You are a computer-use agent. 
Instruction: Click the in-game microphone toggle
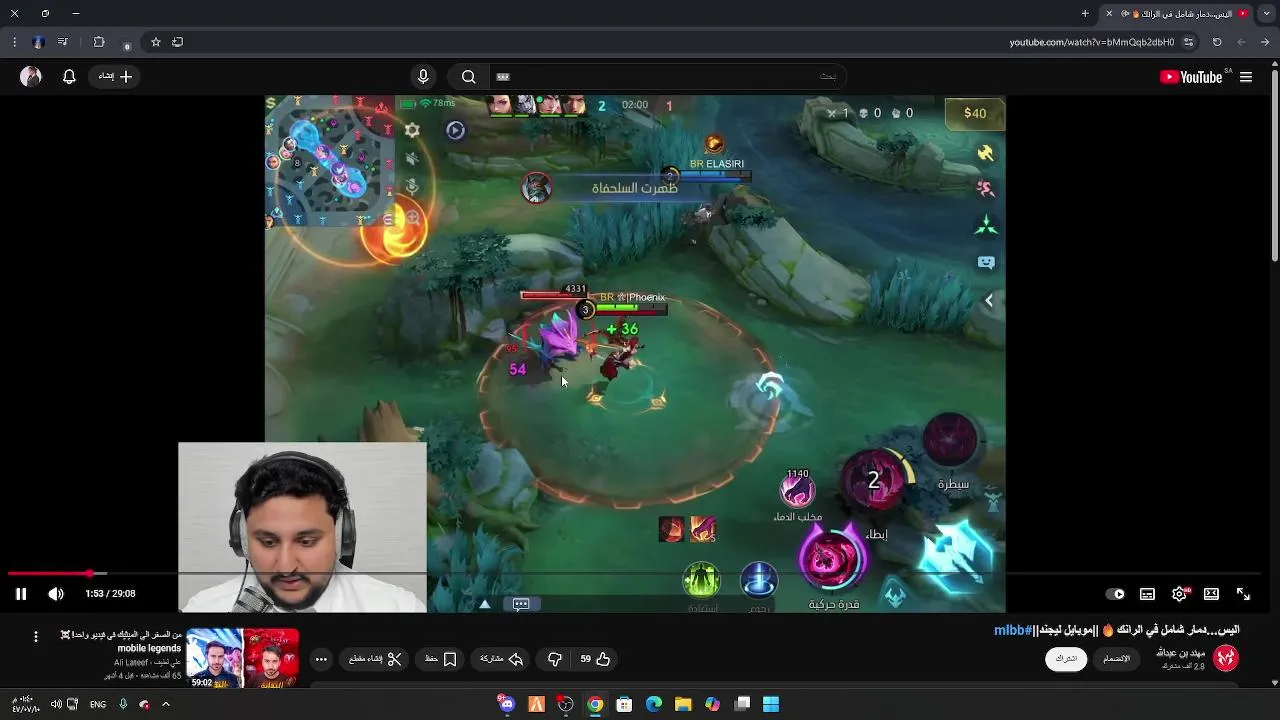[412, 187]
